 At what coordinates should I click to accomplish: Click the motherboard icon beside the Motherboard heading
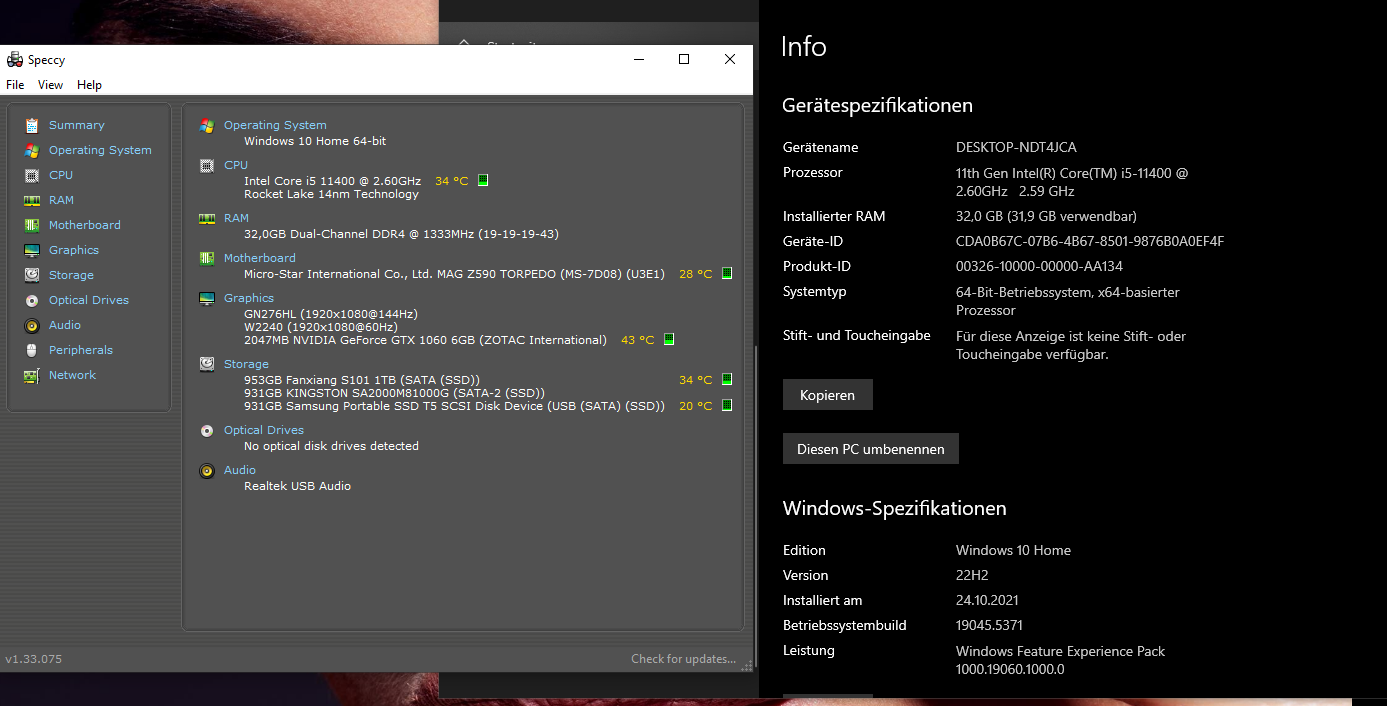pos(207,258)
